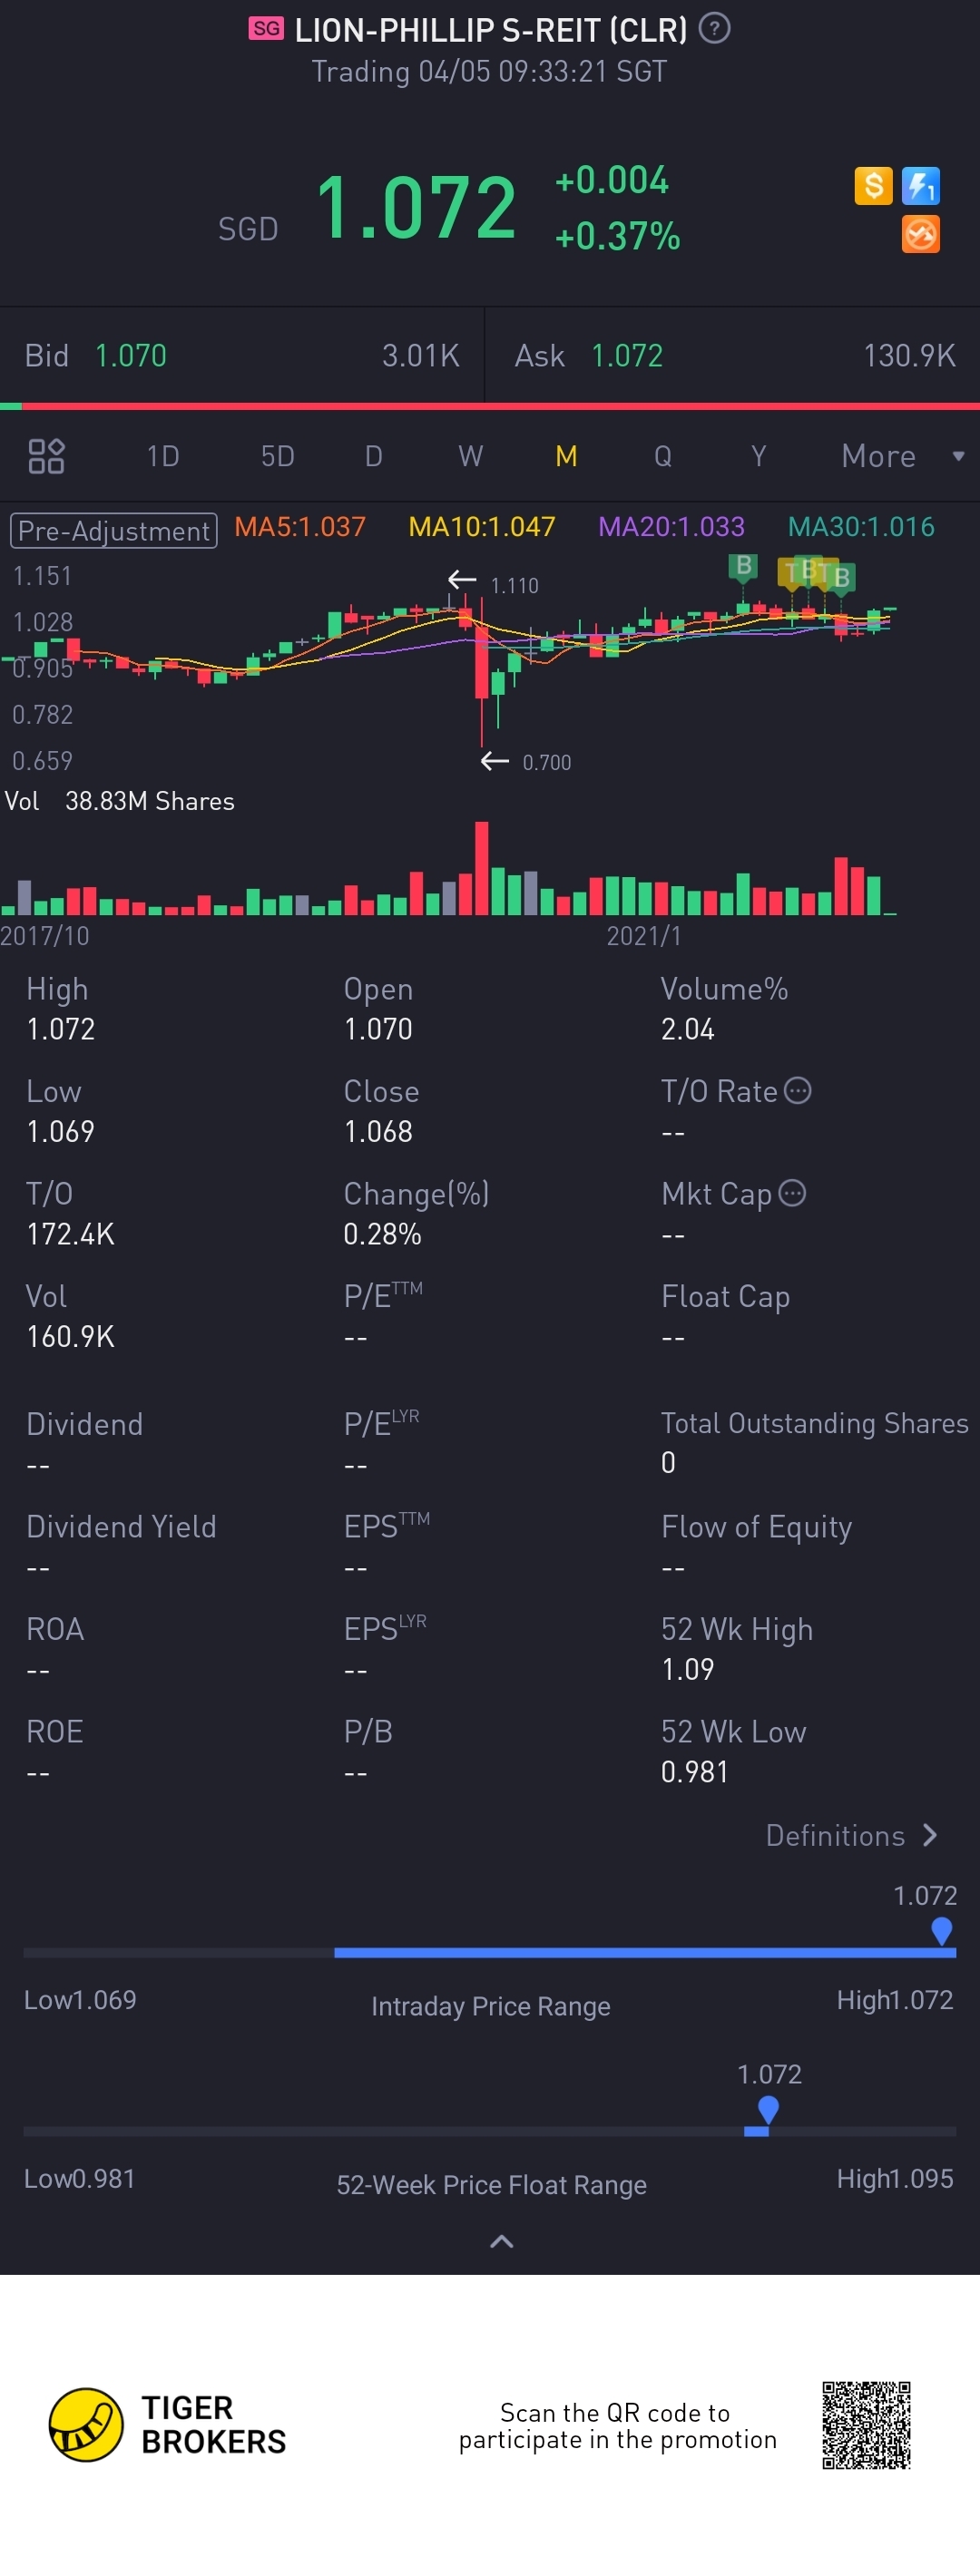
Task: Open Definitions via the chevron arrow
Action: (930, 1835)
